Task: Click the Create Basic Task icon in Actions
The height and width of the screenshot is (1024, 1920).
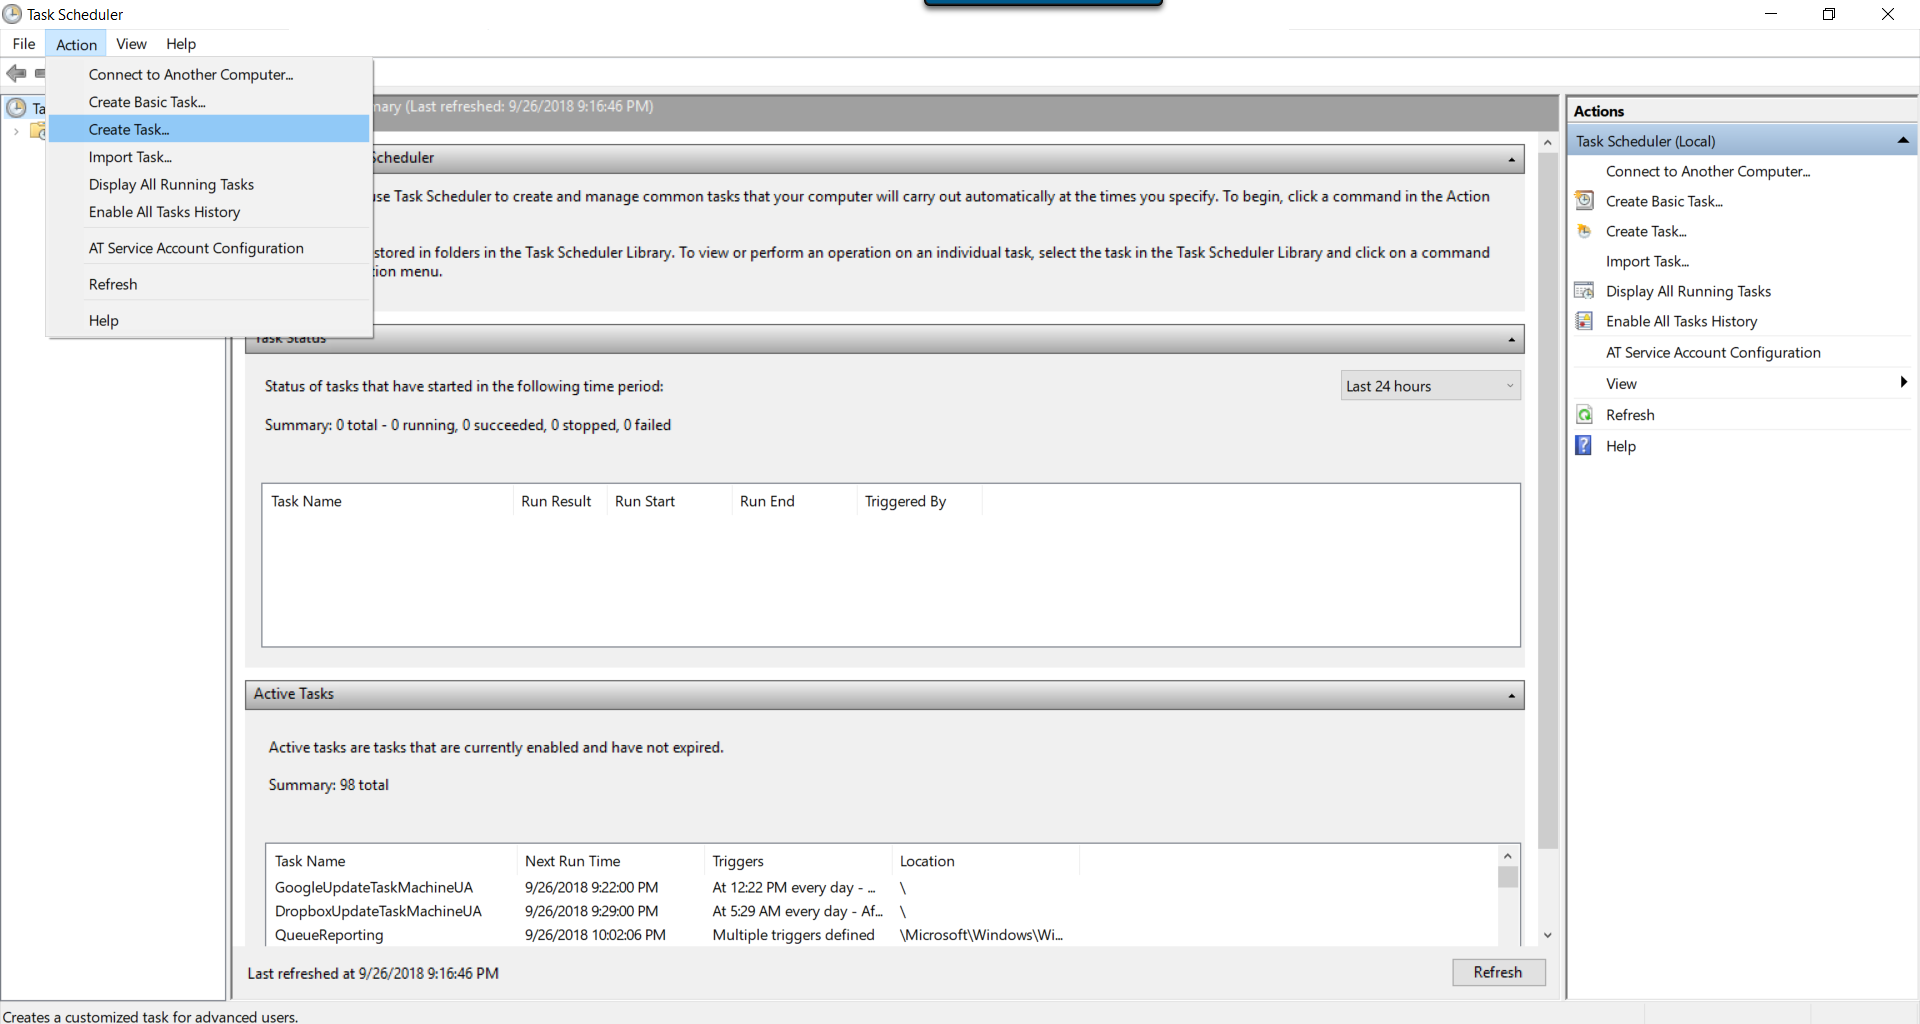Action: [1584, 201]
